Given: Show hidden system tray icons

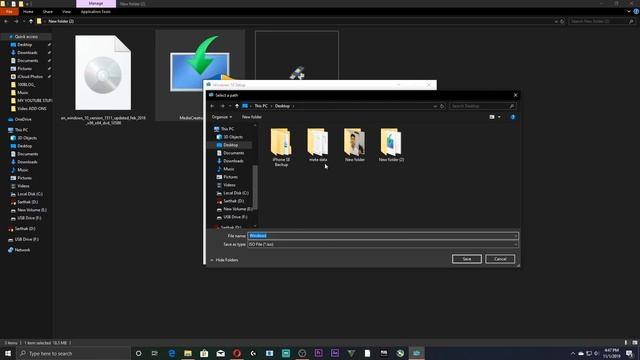Looking at the screenshot, I should [573, 353].
